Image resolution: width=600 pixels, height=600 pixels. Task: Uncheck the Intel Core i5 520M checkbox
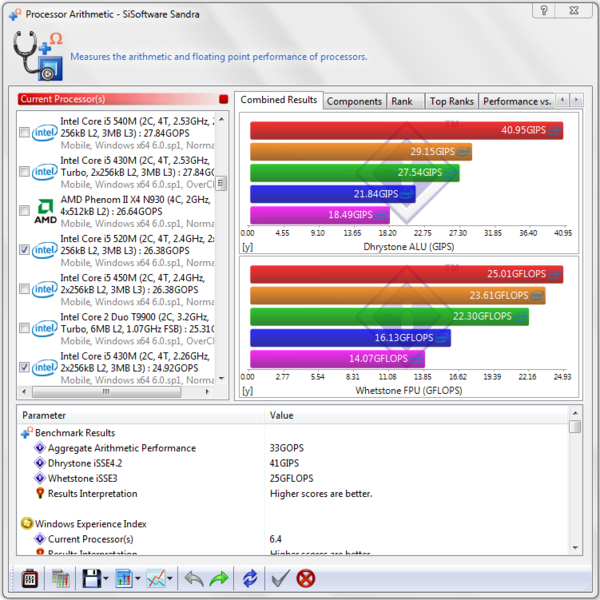click(24, 250)
